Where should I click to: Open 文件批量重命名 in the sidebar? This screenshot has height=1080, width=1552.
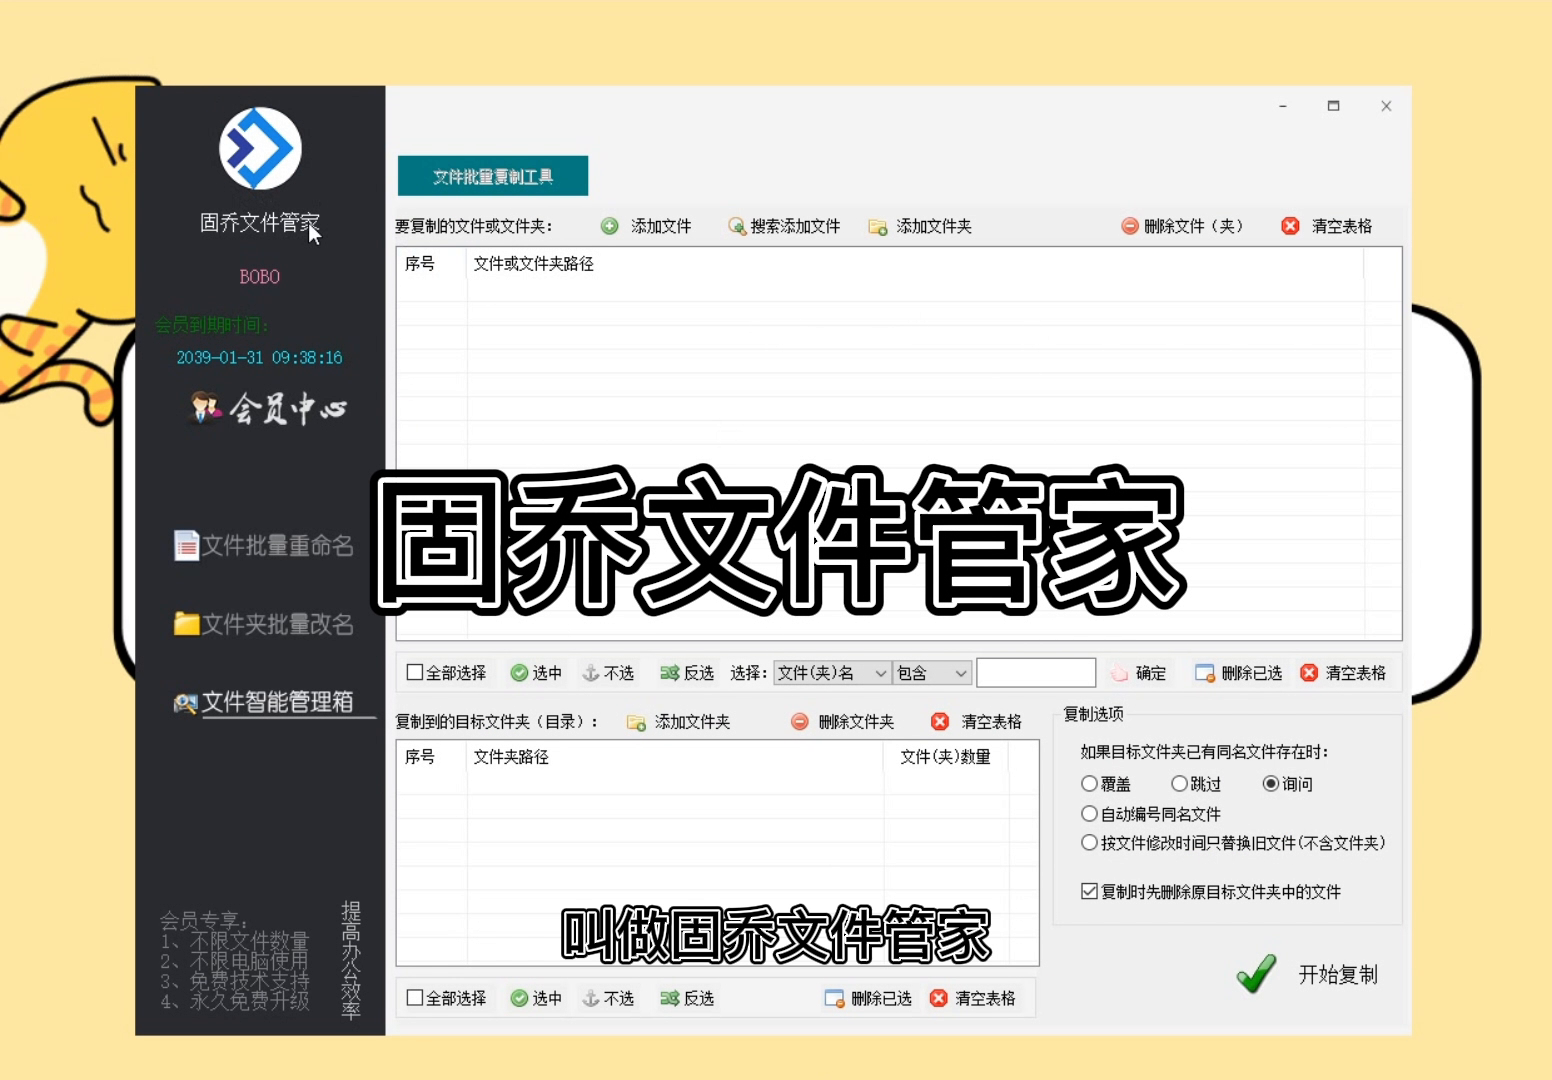click(x=264, y=545)
